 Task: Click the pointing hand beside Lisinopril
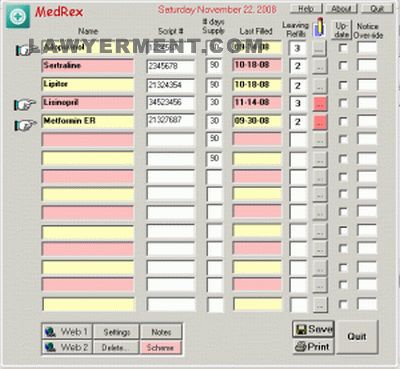tap(25, 104)
